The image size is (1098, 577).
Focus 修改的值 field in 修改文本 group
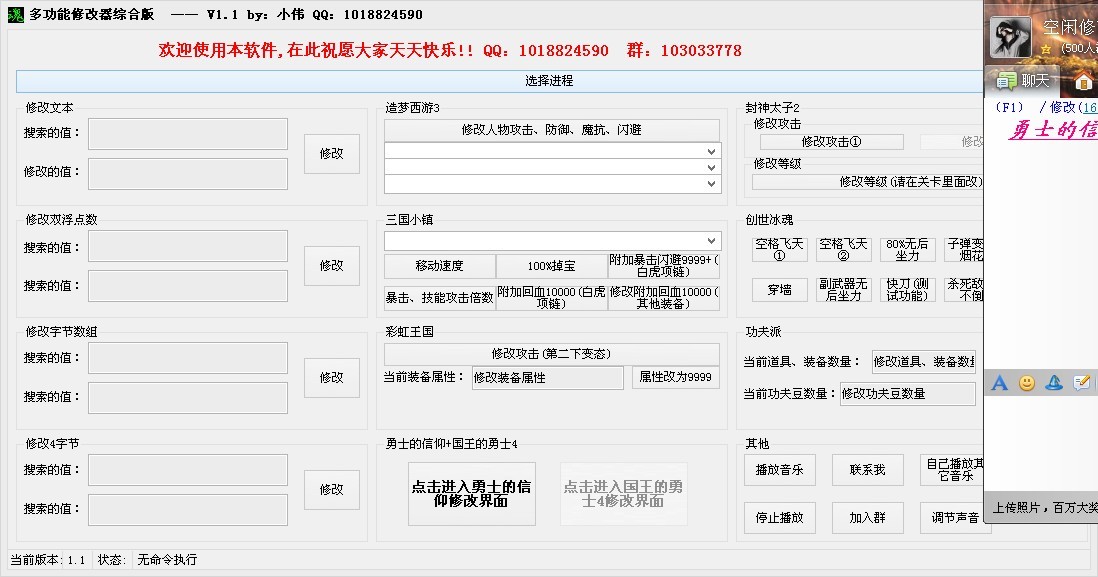pyautogui.click(x=188, y=173)
